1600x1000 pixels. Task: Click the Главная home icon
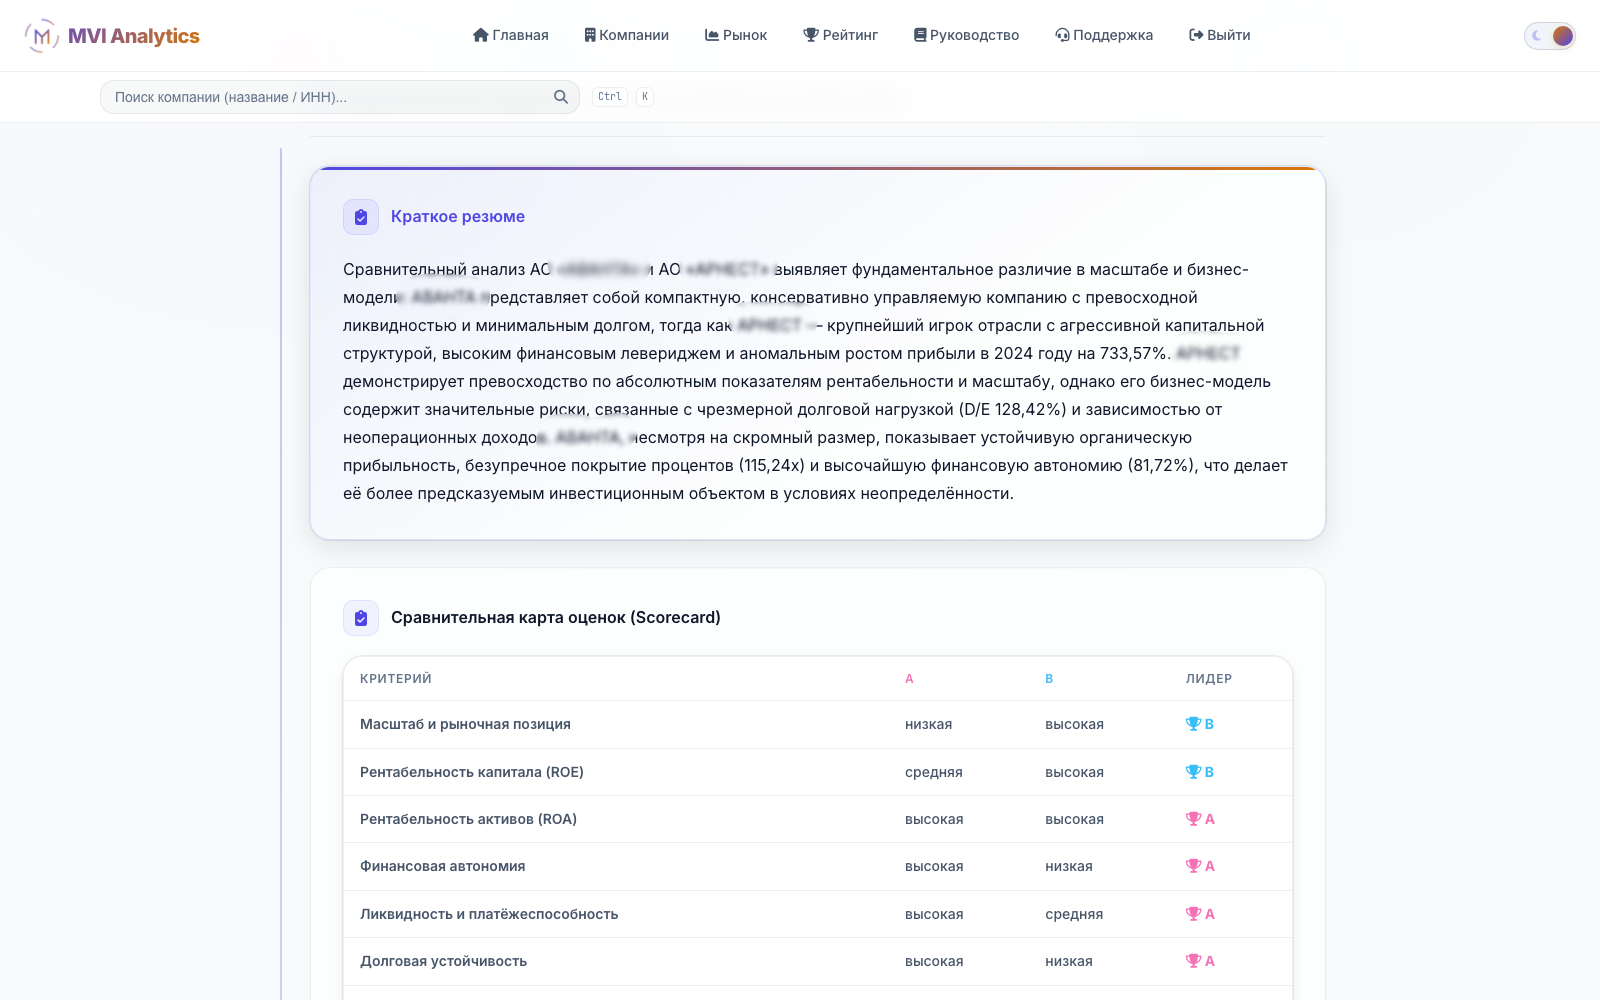click(480, 35)
